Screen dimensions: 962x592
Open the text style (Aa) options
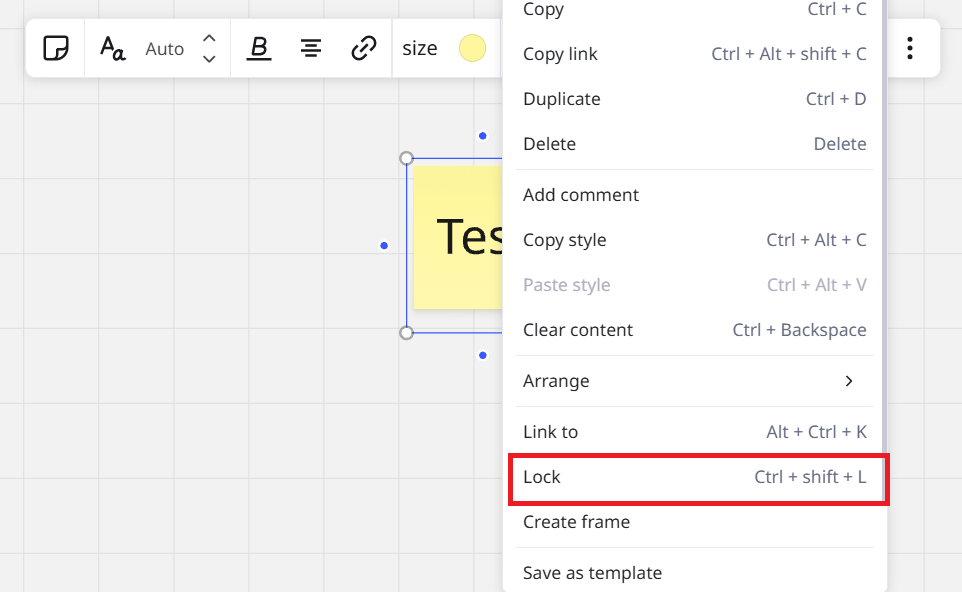(x=113, y=48)
